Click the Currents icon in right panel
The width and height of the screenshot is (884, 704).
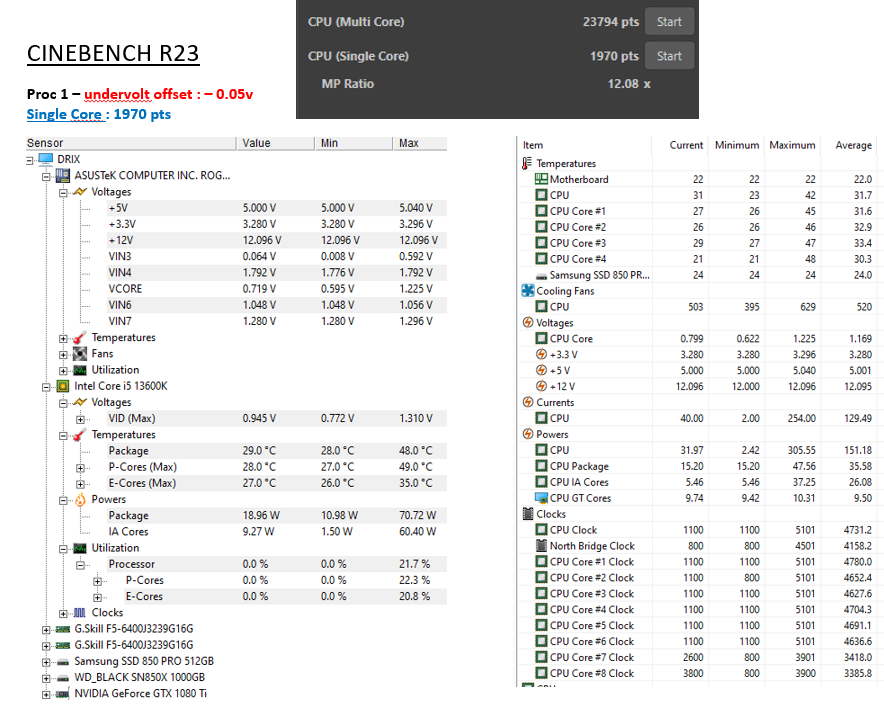coord(528,402)
